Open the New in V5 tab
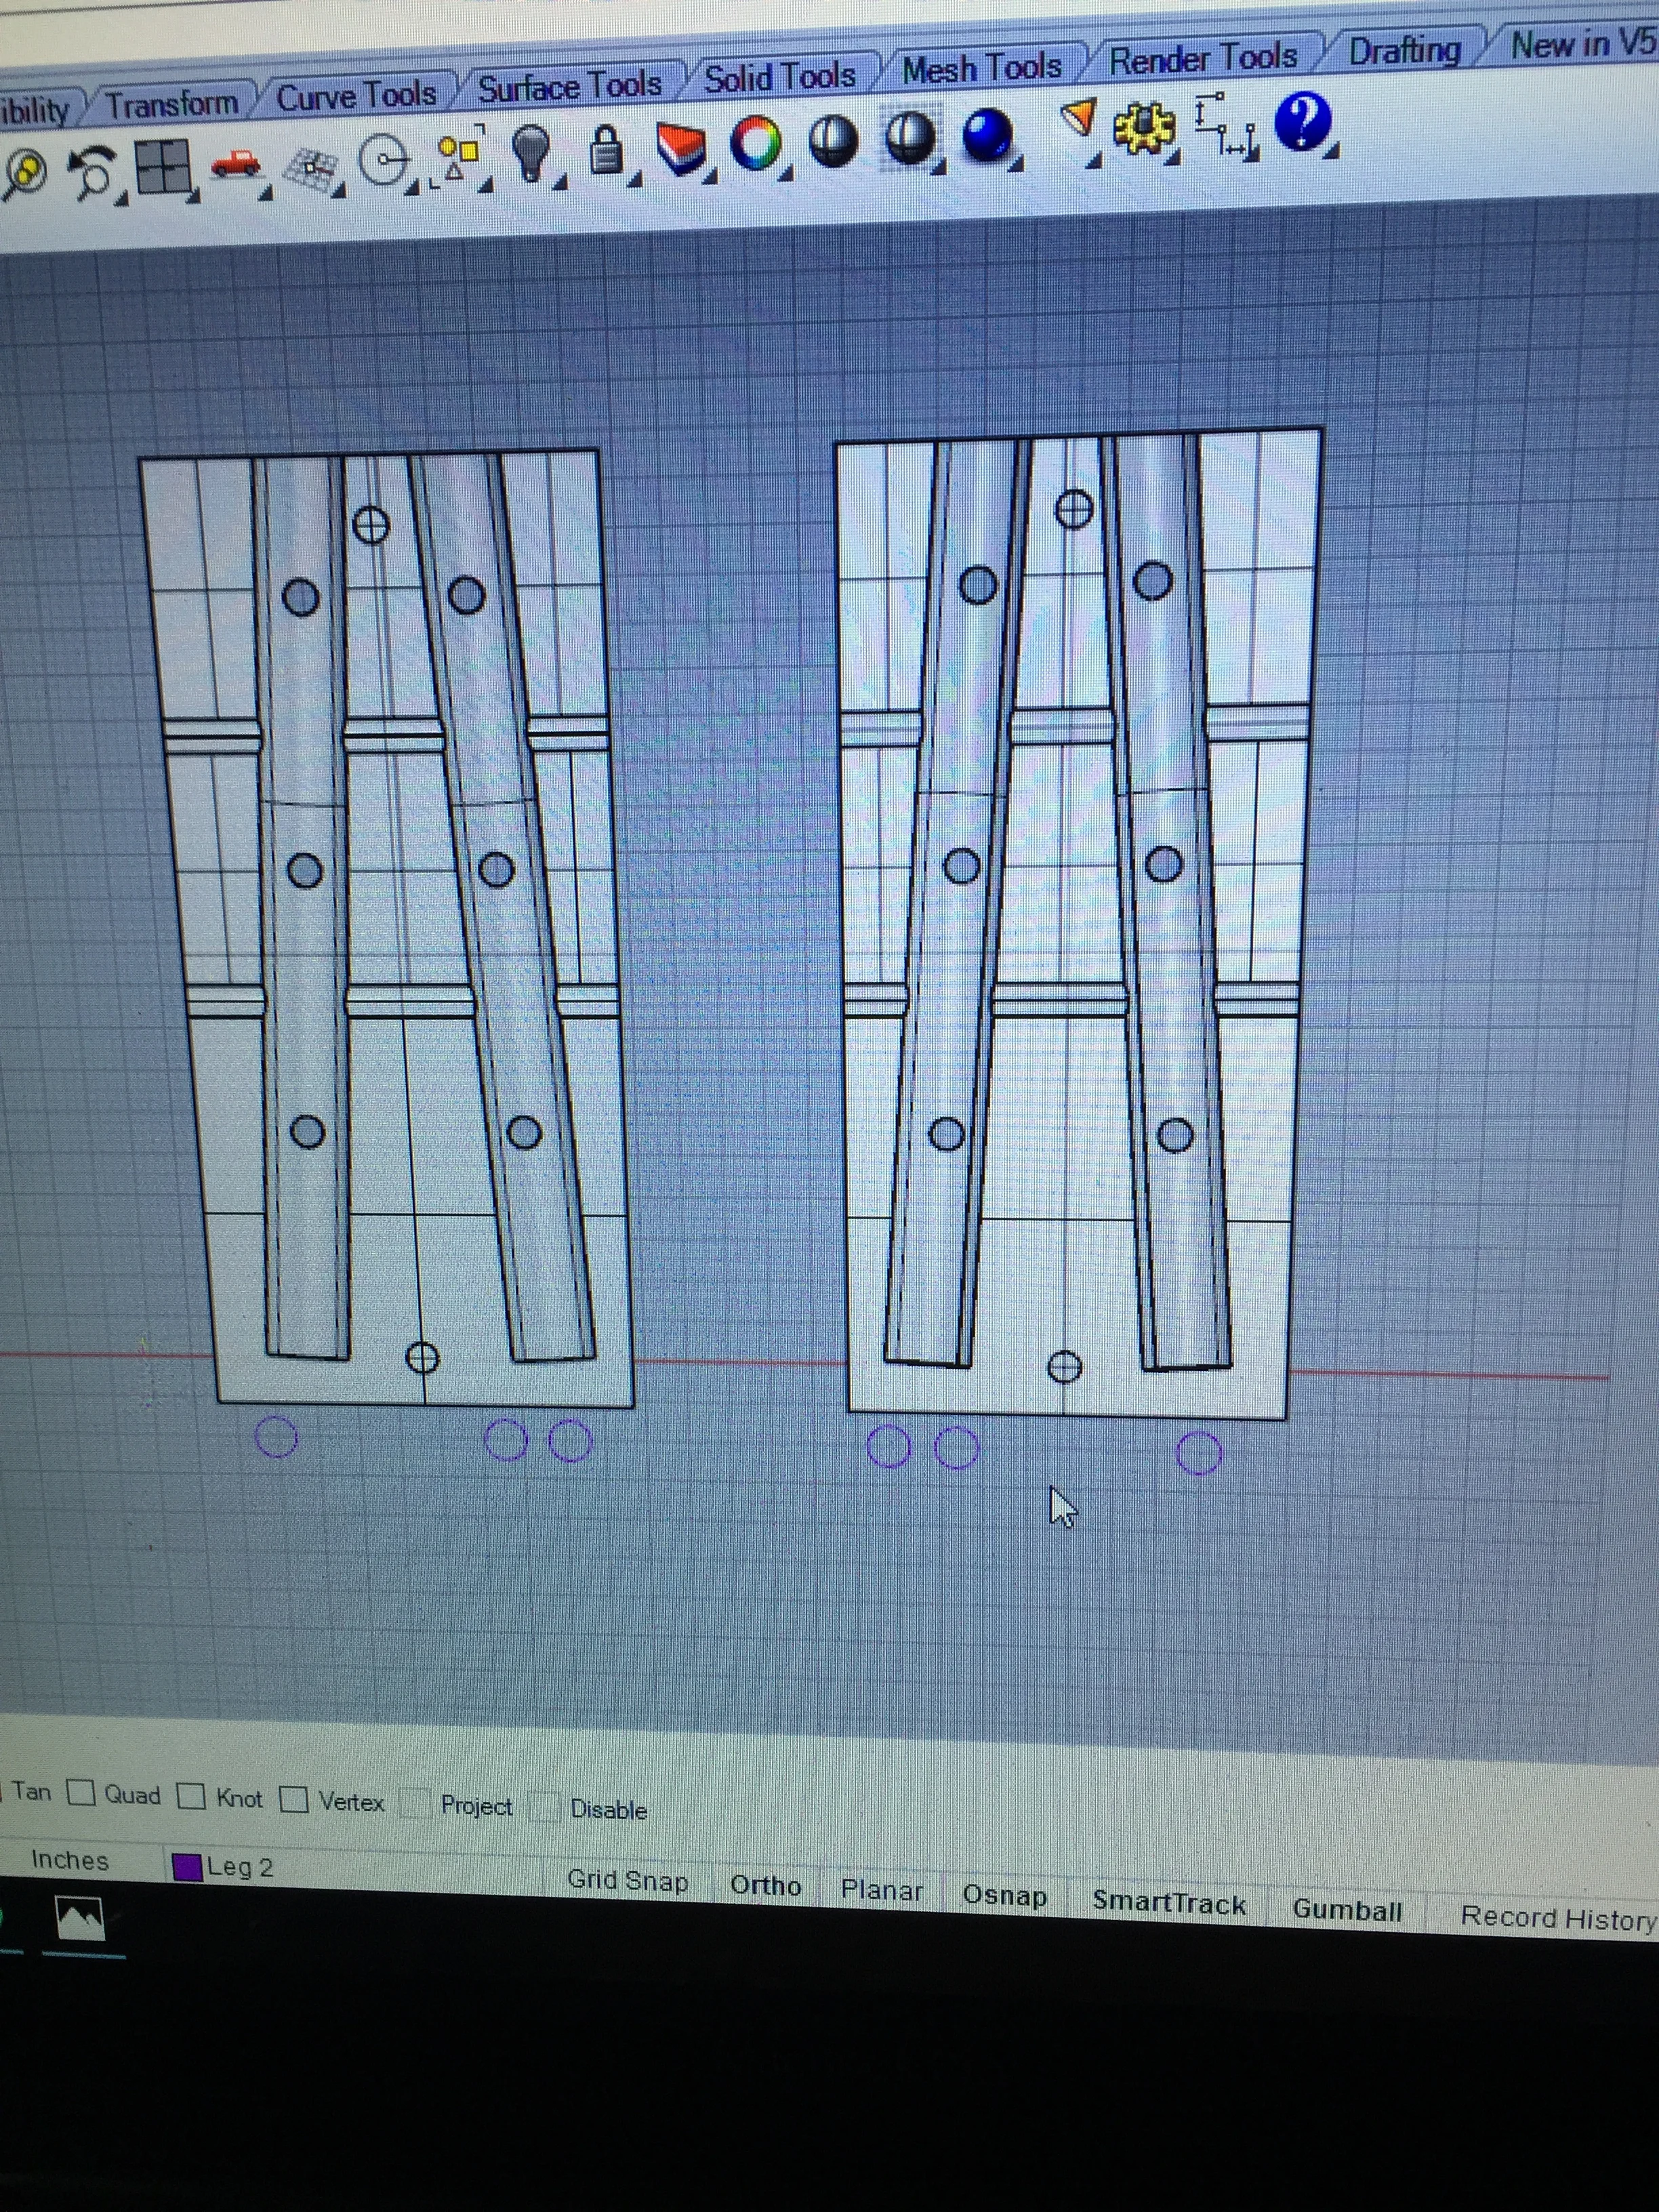The width and height of the screenshot is (1659, 2212). [x=1584, y=43]
